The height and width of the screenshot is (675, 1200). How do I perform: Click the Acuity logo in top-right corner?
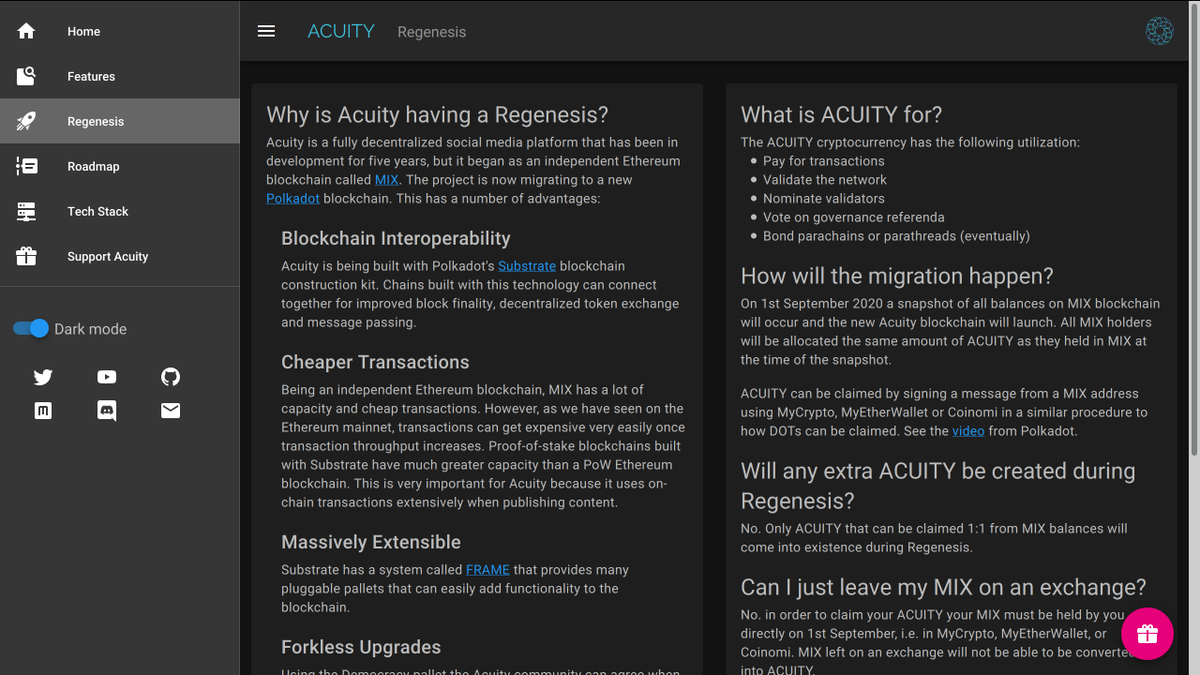1159,31
